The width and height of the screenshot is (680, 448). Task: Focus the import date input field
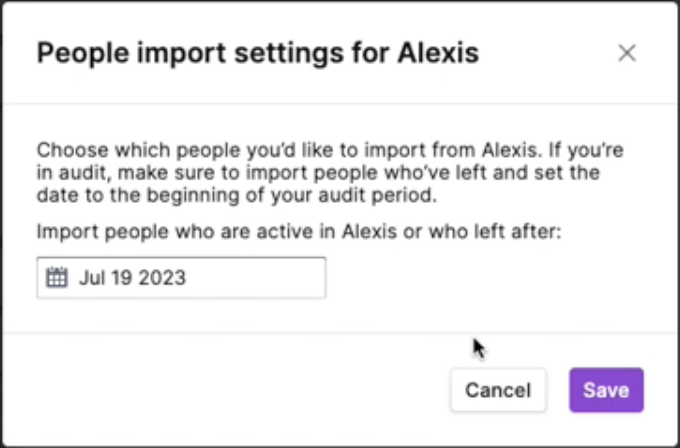(x=181, y=278)
